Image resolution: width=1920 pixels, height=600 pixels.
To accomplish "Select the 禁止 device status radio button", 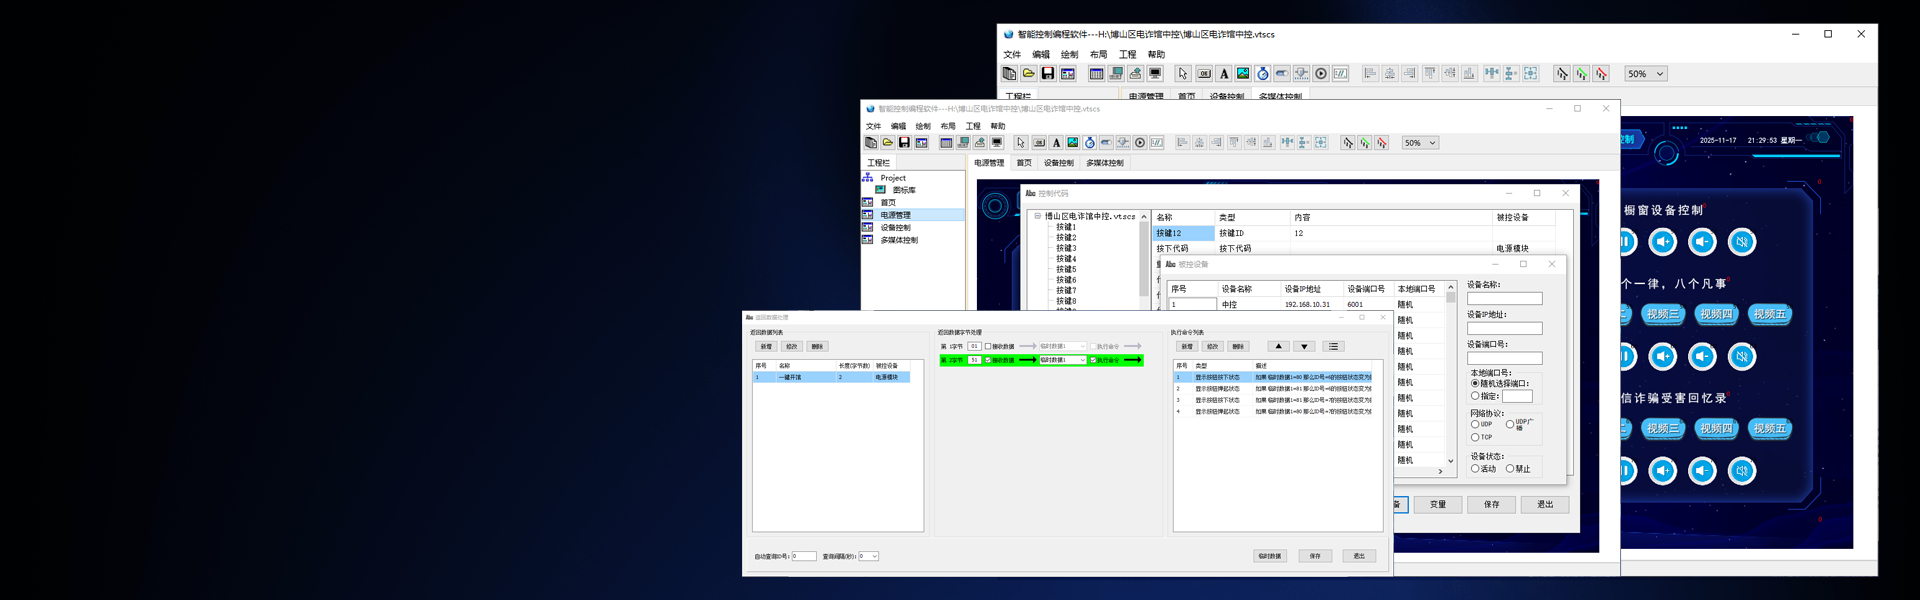I will [1510, 469].
